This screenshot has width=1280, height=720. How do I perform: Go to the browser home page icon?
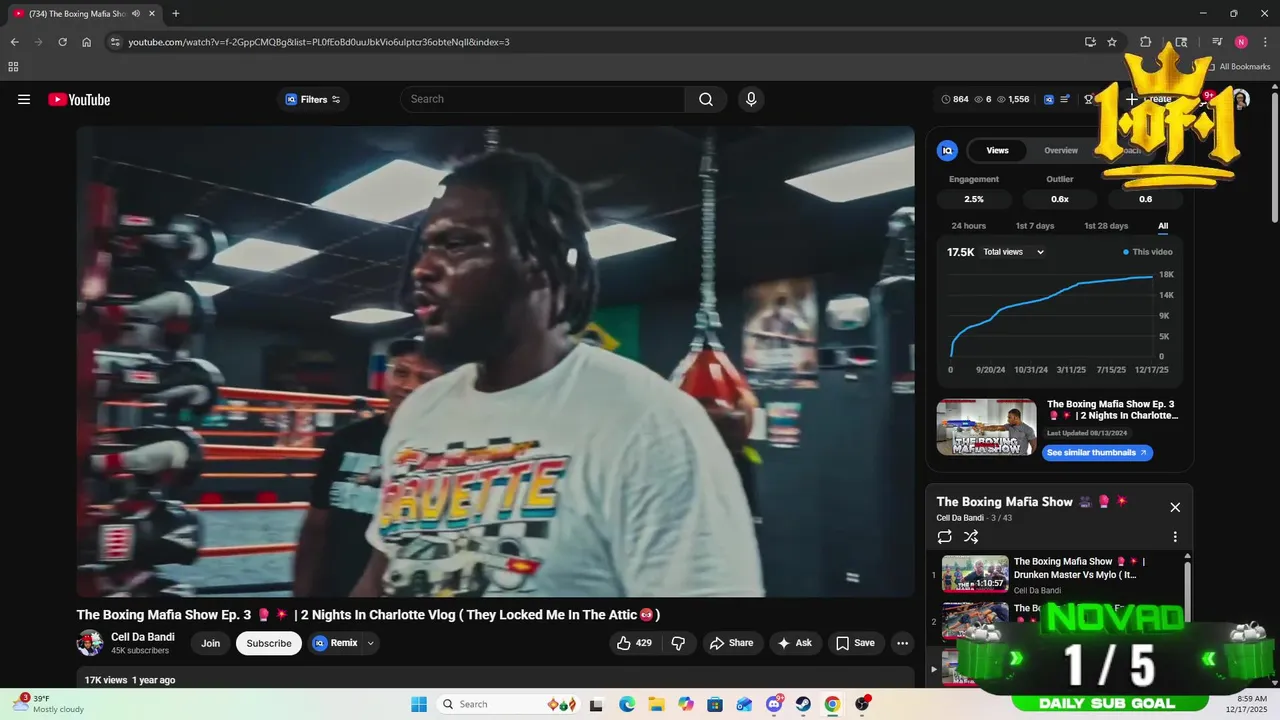coord(87,42)
